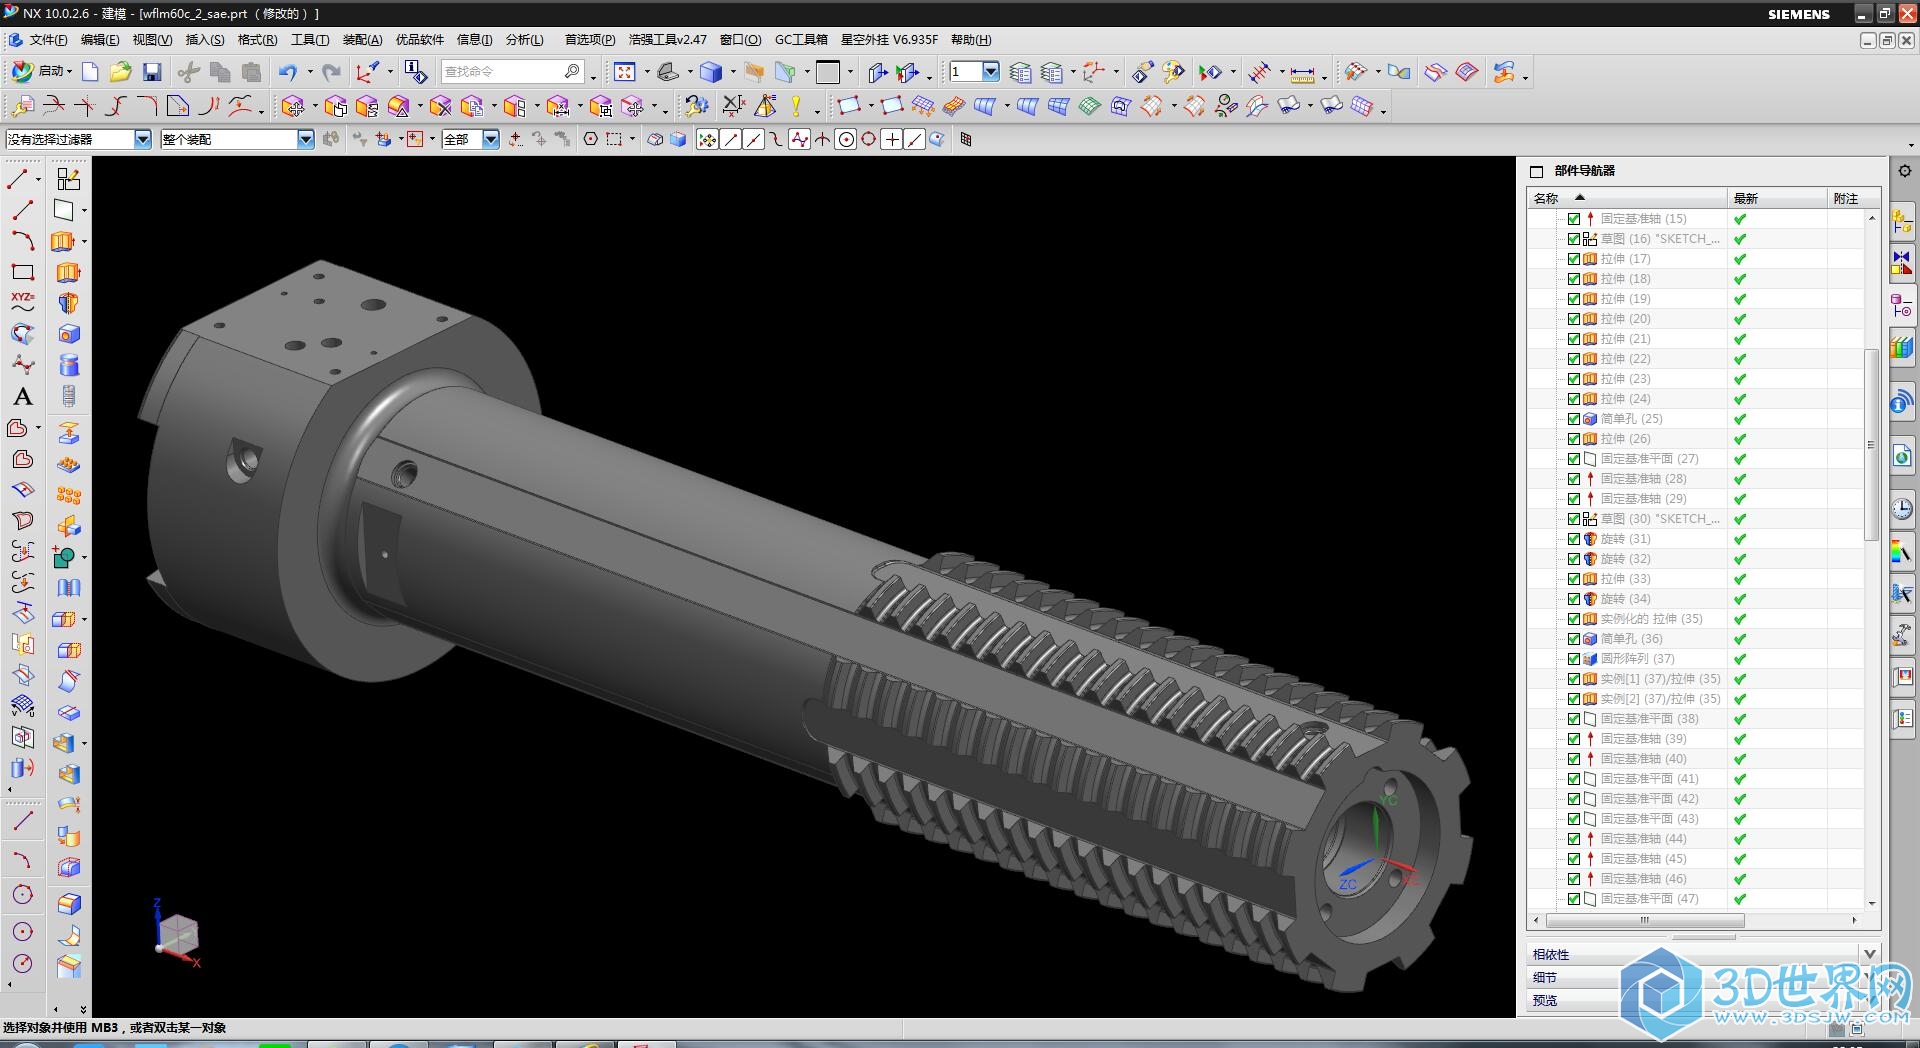Toggle checkbox for 圆形阵列 (37)

(1574, 659)
